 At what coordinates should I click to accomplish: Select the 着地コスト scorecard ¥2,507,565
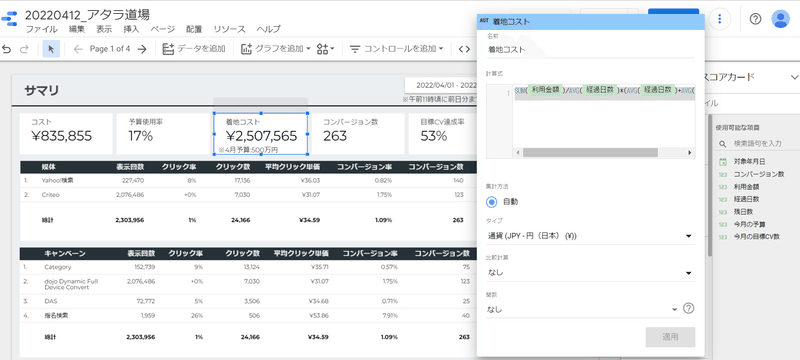coord(260,134)
